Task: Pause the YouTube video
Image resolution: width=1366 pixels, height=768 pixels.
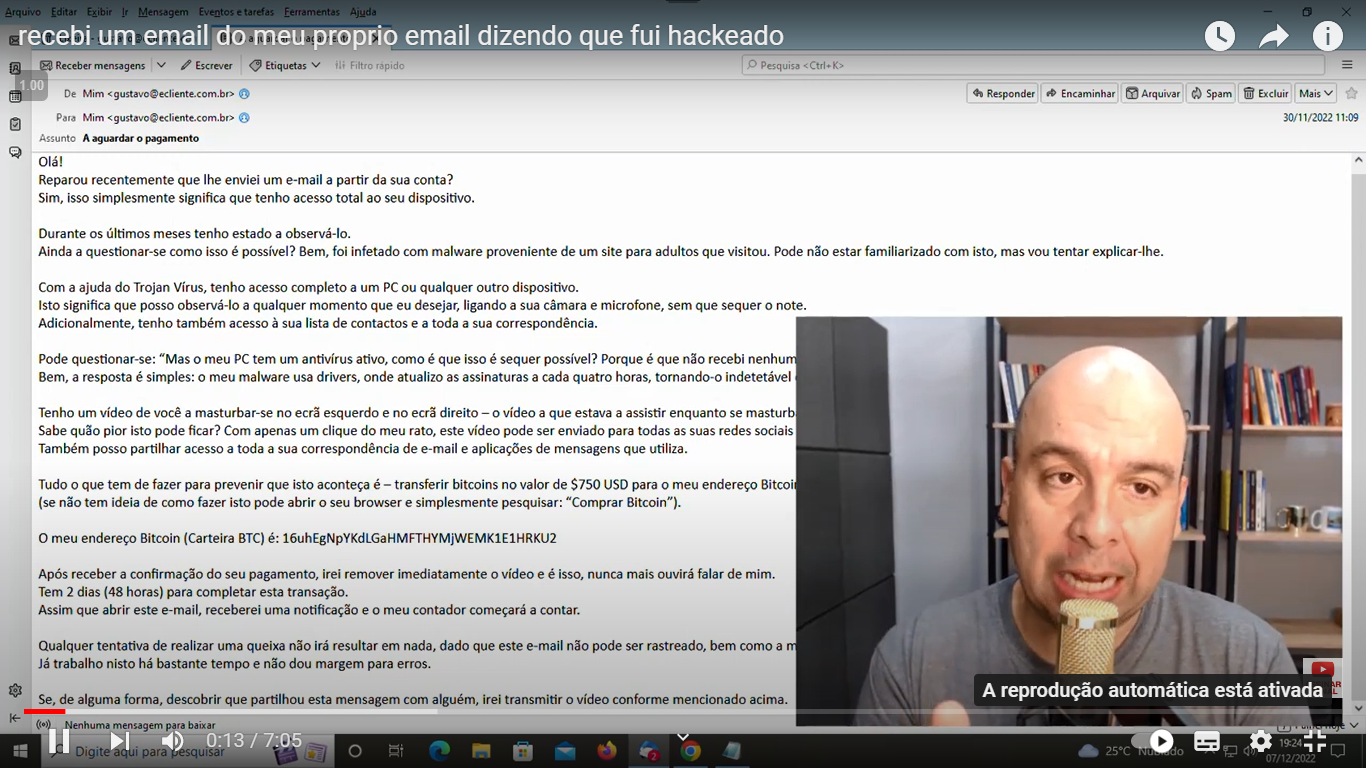Action: tap(59, 741)
